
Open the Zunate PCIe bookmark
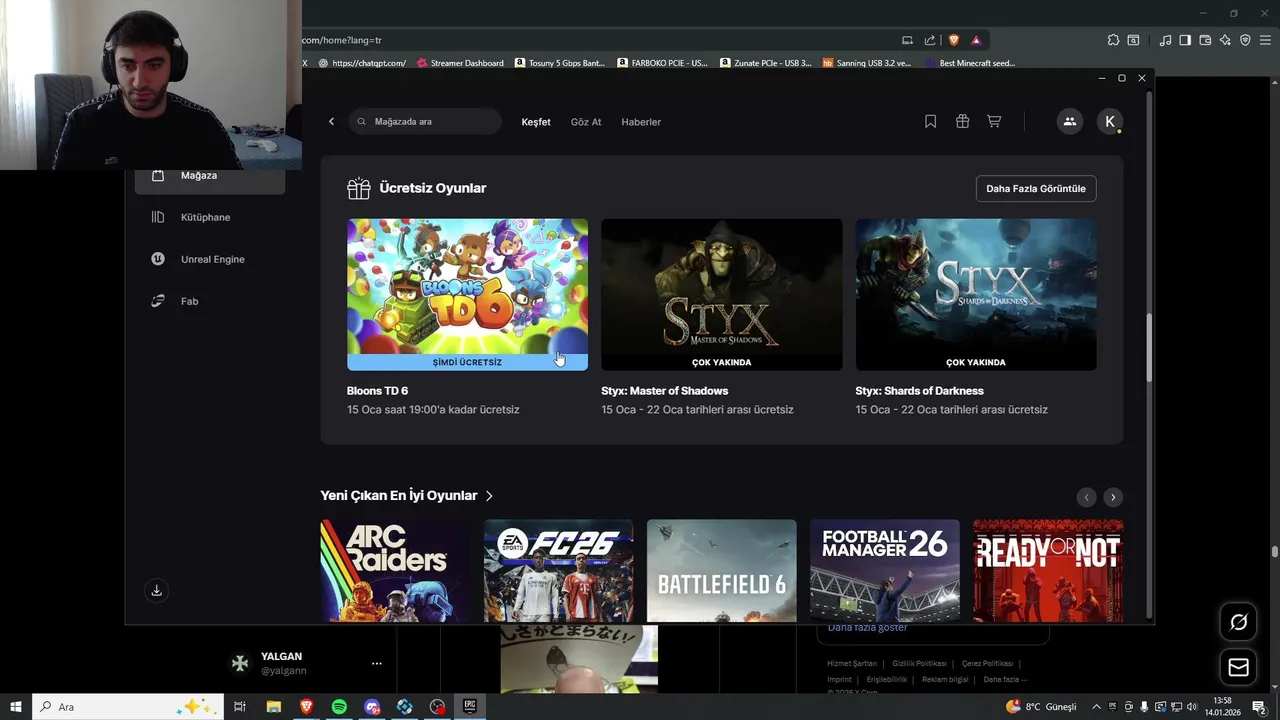click(765, 63)
